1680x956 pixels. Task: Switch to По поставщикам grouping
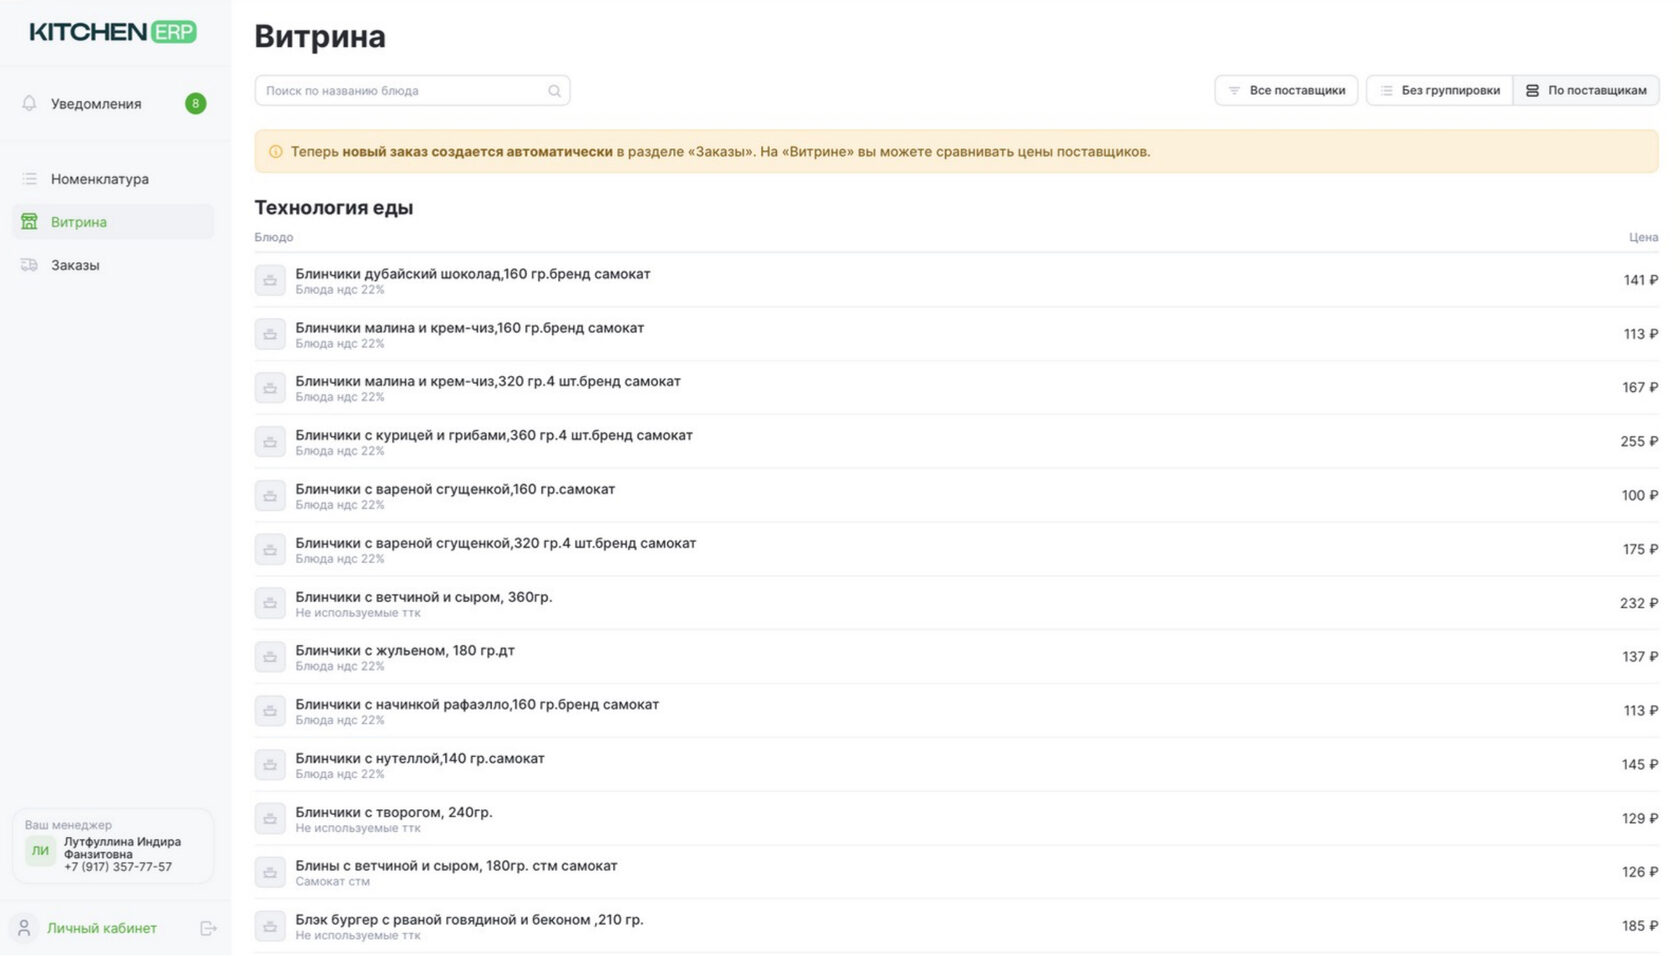(x=1586, y=91)
